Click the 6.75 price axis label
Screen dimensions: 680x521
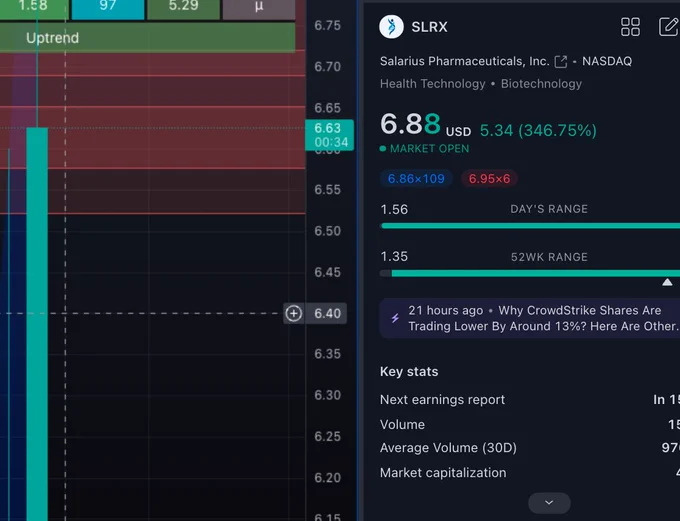point(327,26)
